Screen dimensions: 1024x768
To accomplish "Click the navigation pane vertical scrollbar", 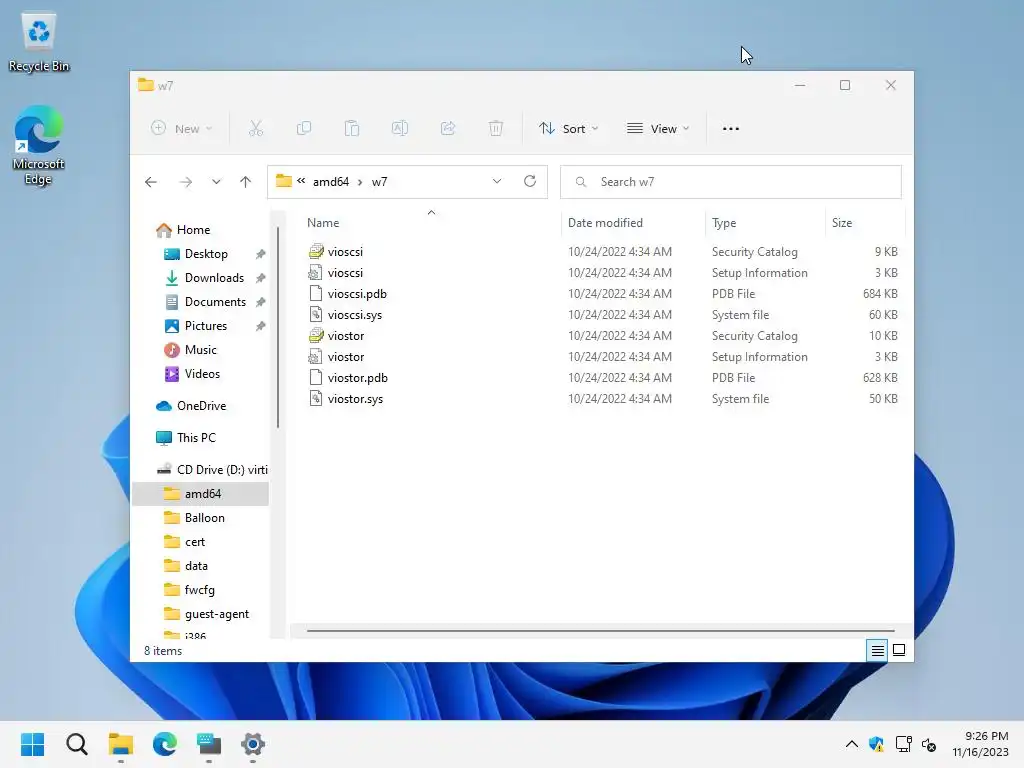I will [278, 327].
